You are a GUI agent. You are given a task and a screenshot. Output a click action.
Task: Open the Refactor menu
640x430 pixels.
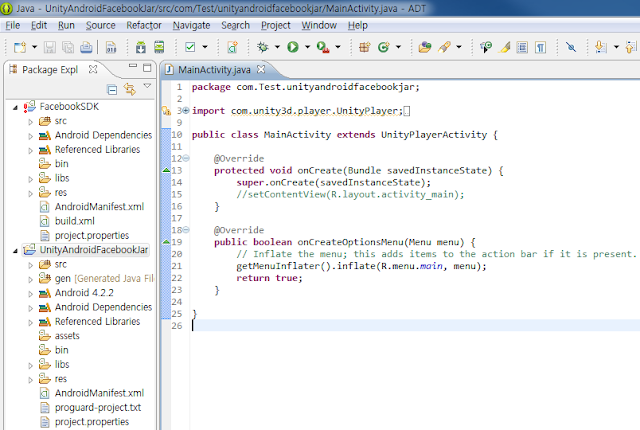click(144, 25)
